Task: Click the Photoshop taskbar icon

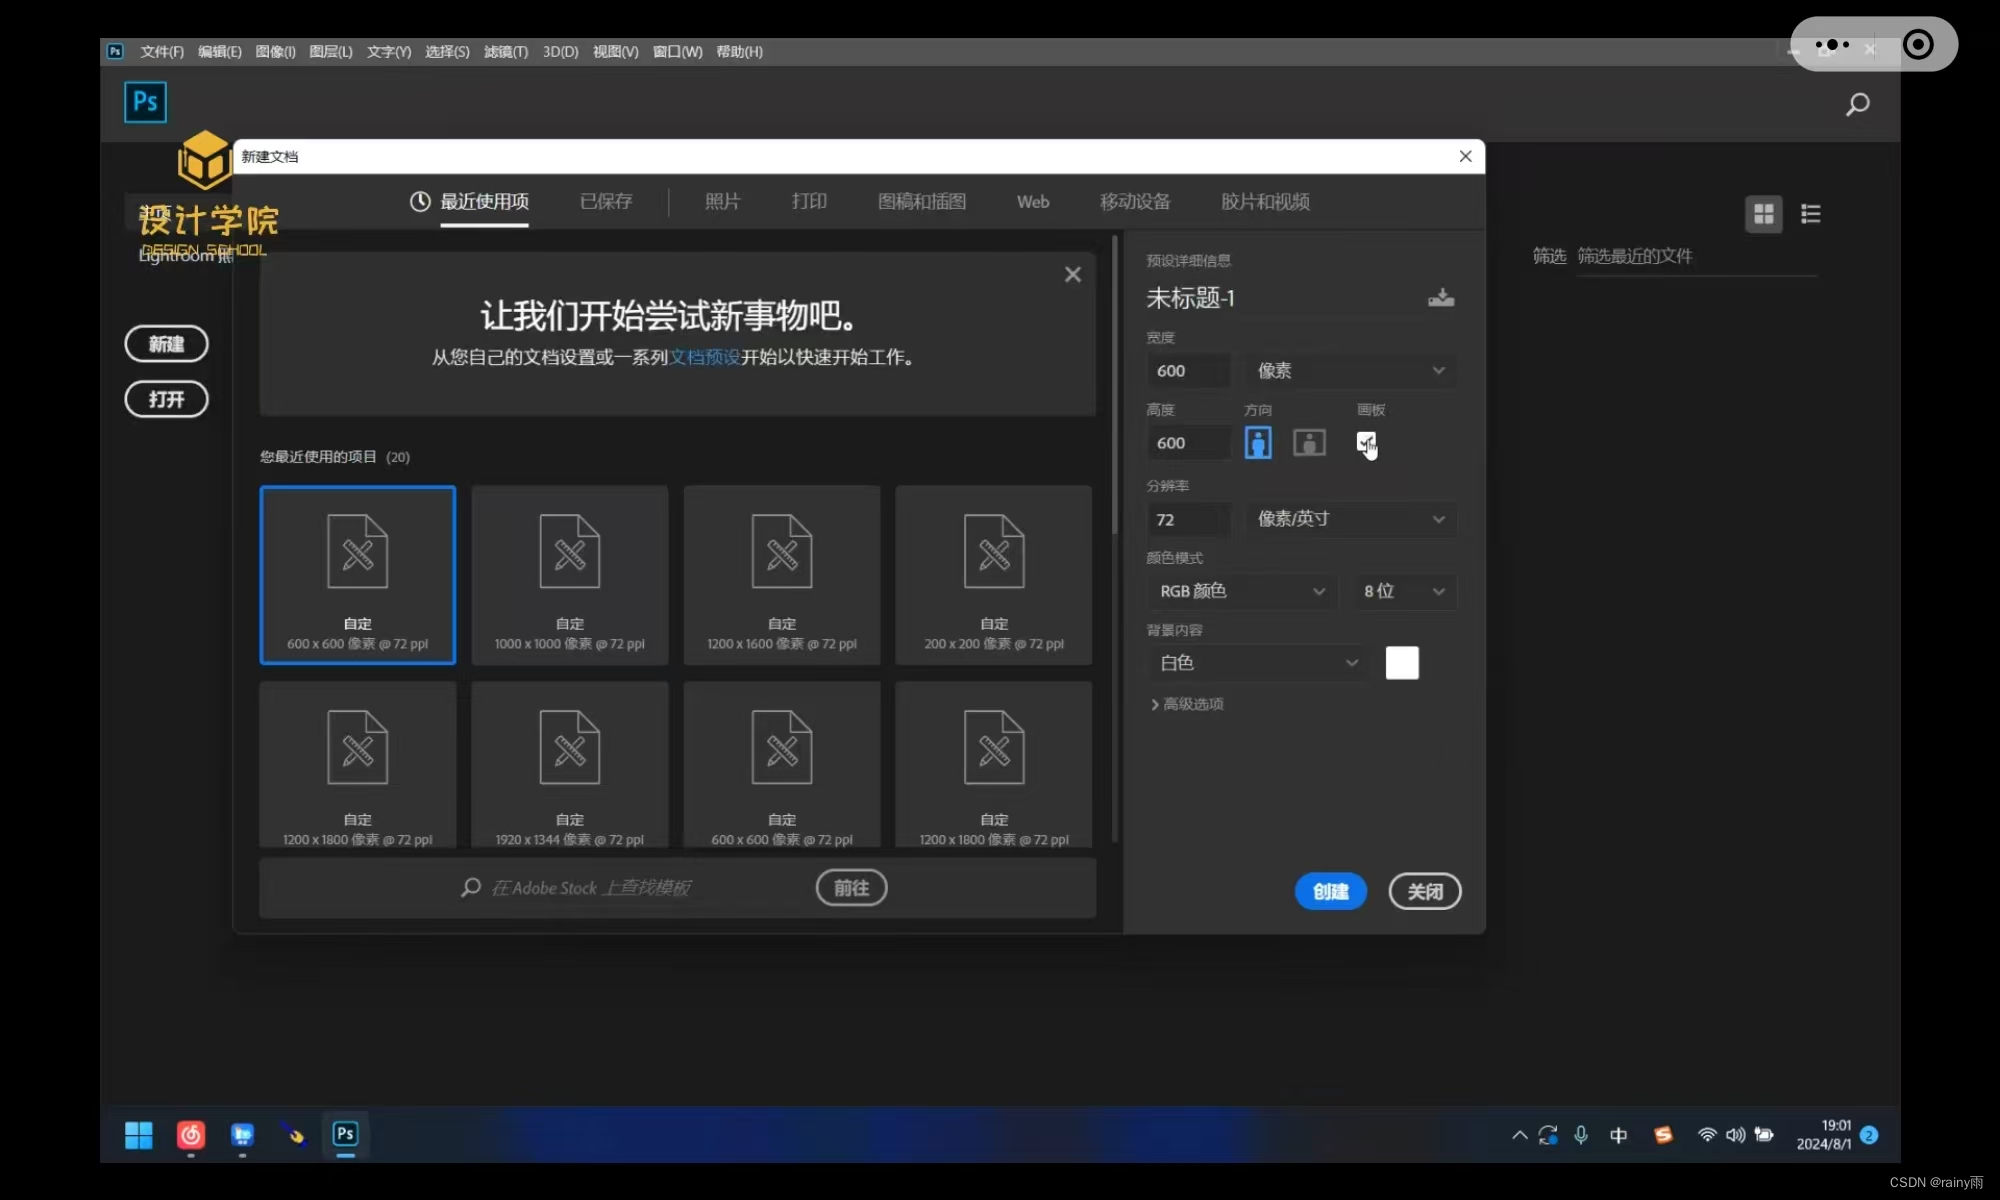Action: pos(345,1134)
